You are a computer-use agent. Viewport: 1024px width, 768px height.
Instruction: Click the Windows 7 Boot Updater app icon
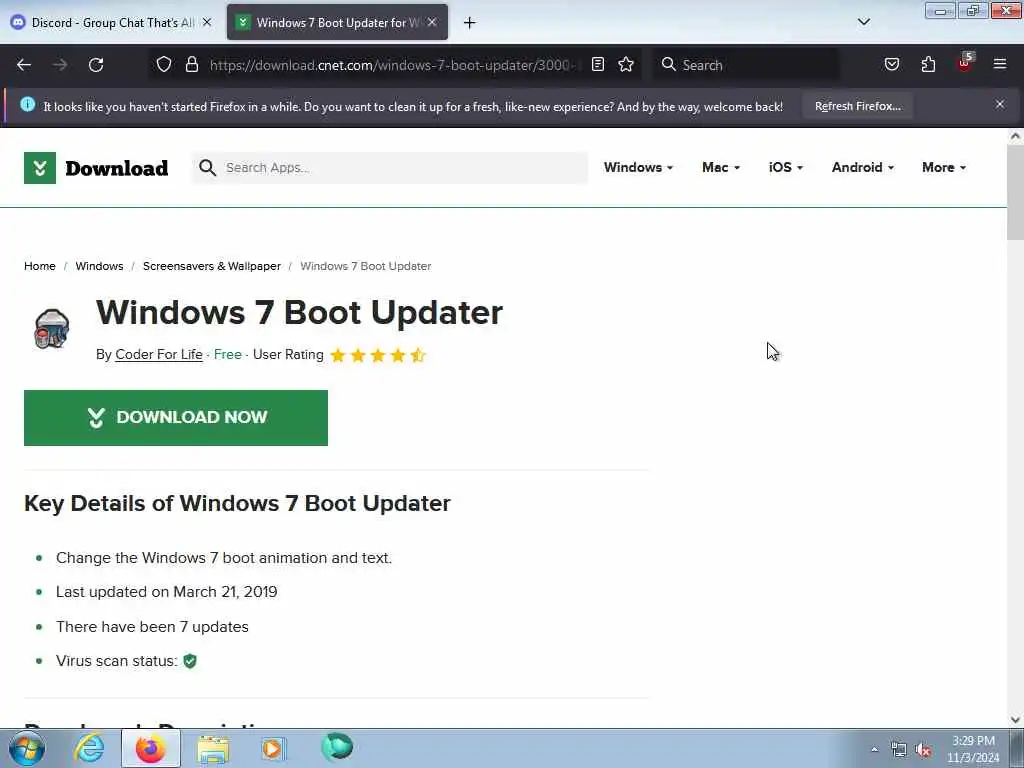[x=52, y=328]
